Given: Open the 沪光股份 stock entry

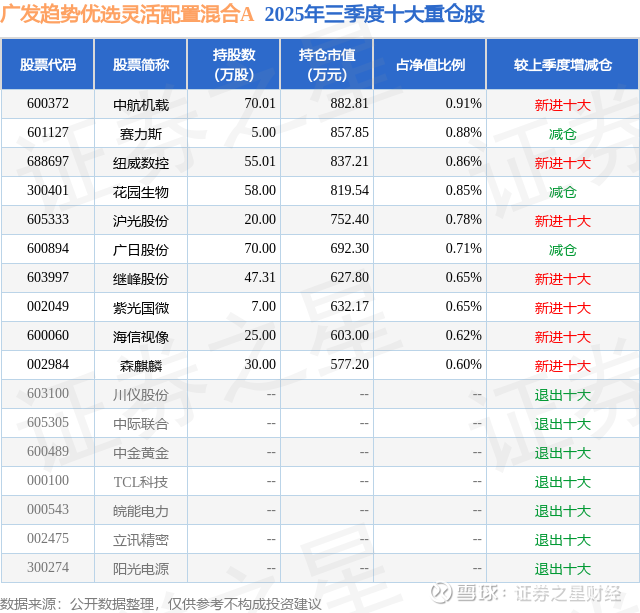Looking at the screenshot, I should click(x=141, y=220).
